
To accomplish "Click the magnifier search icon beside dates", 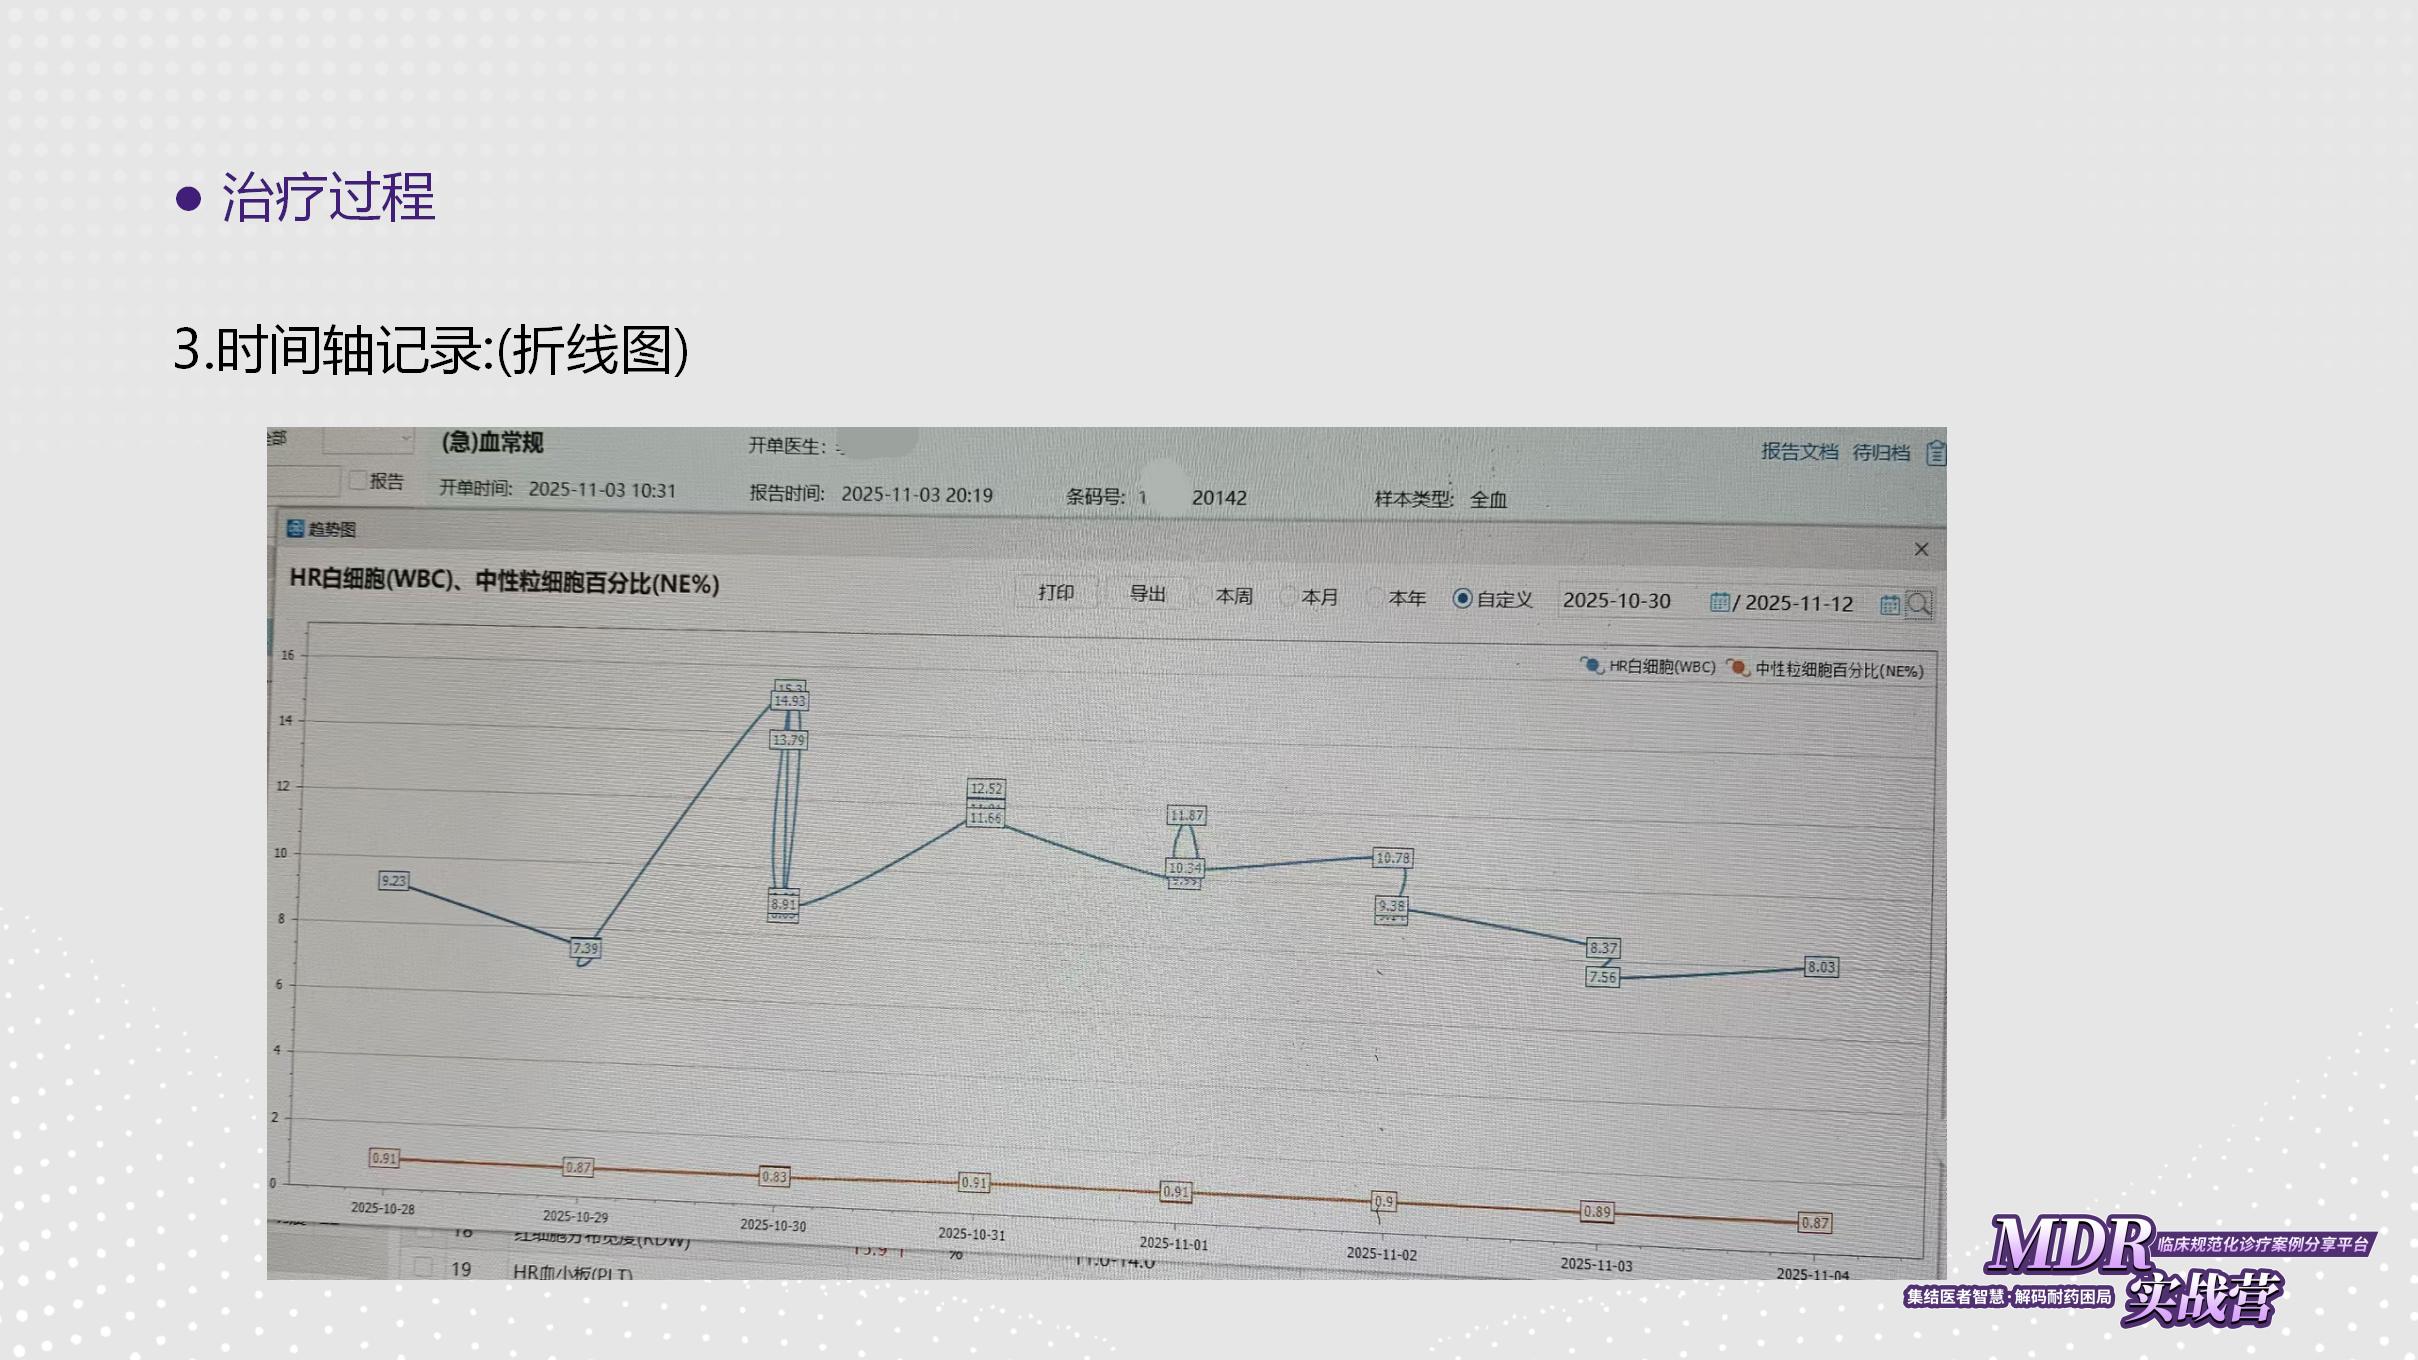I will point(1919,604).
